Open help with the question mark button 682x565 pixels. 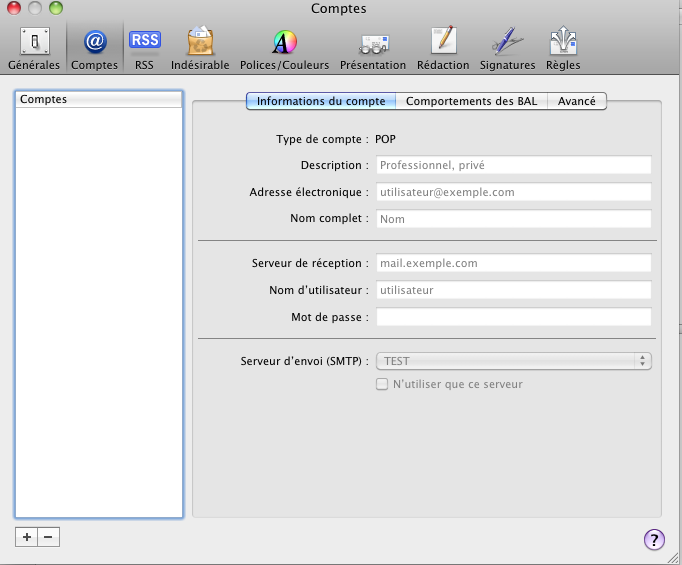point(654,540)
